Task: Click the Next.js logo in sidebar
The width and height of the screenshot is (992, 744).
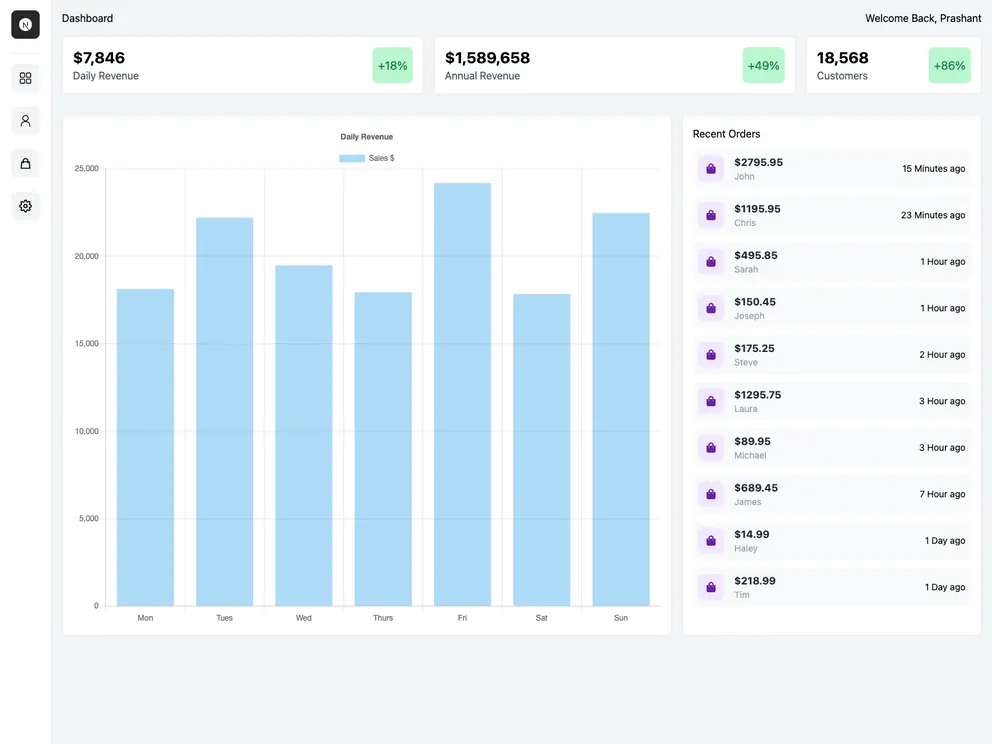Action: [x=25, y=25]
